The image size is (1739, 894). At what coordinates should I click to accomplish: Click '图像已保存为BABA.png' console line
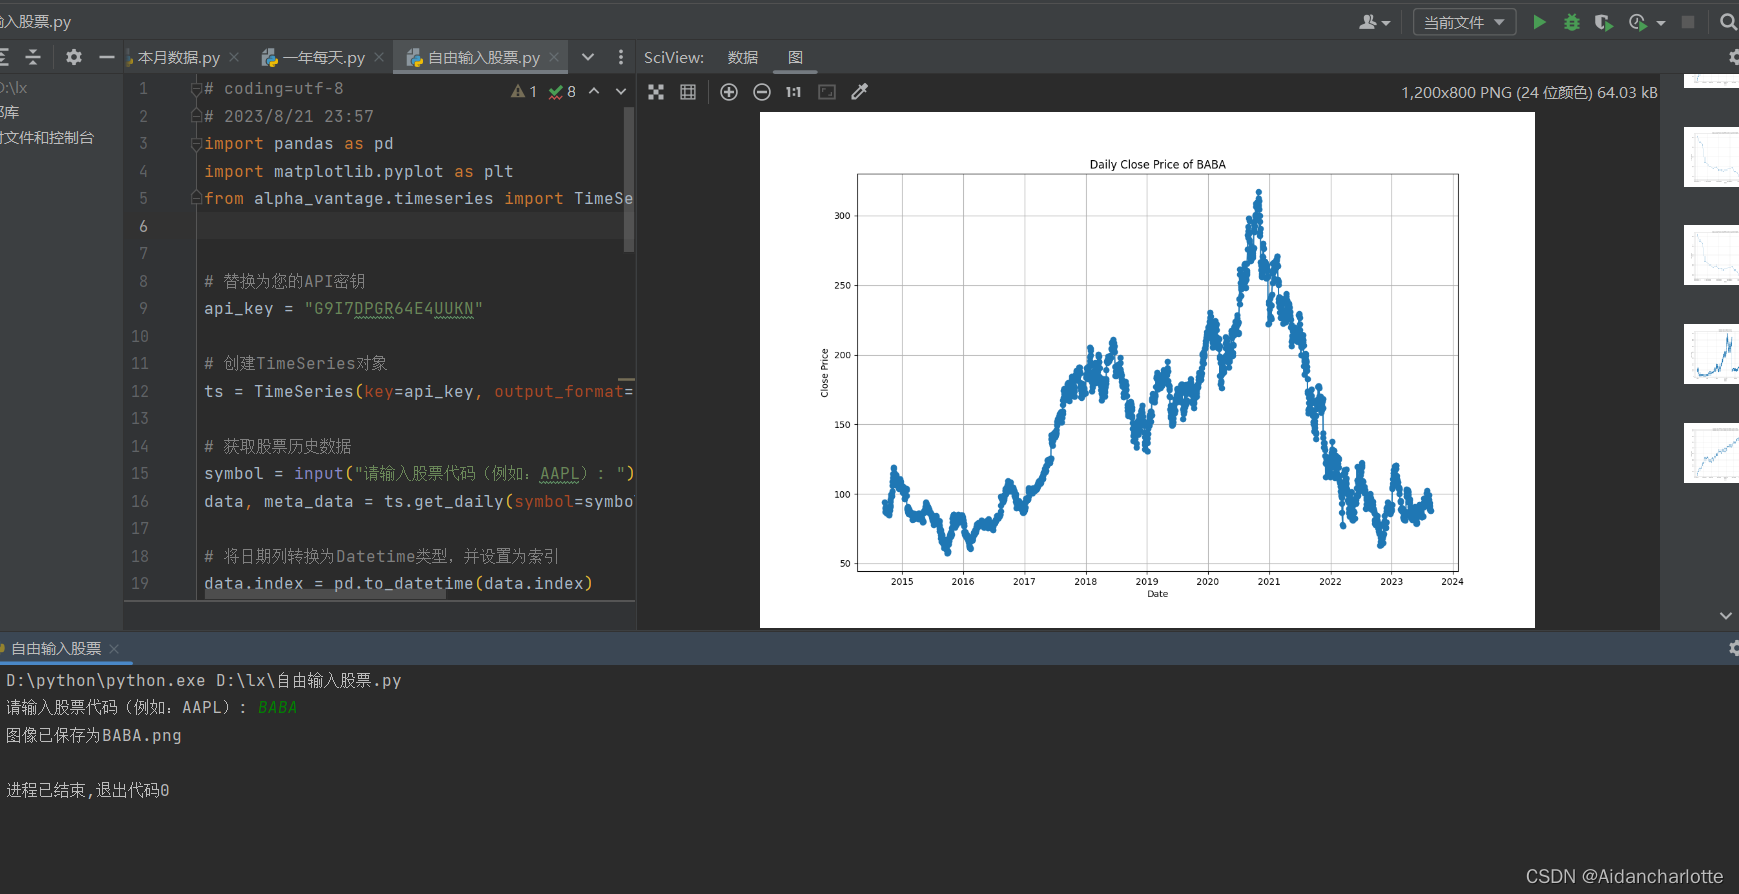pos(94,736)
